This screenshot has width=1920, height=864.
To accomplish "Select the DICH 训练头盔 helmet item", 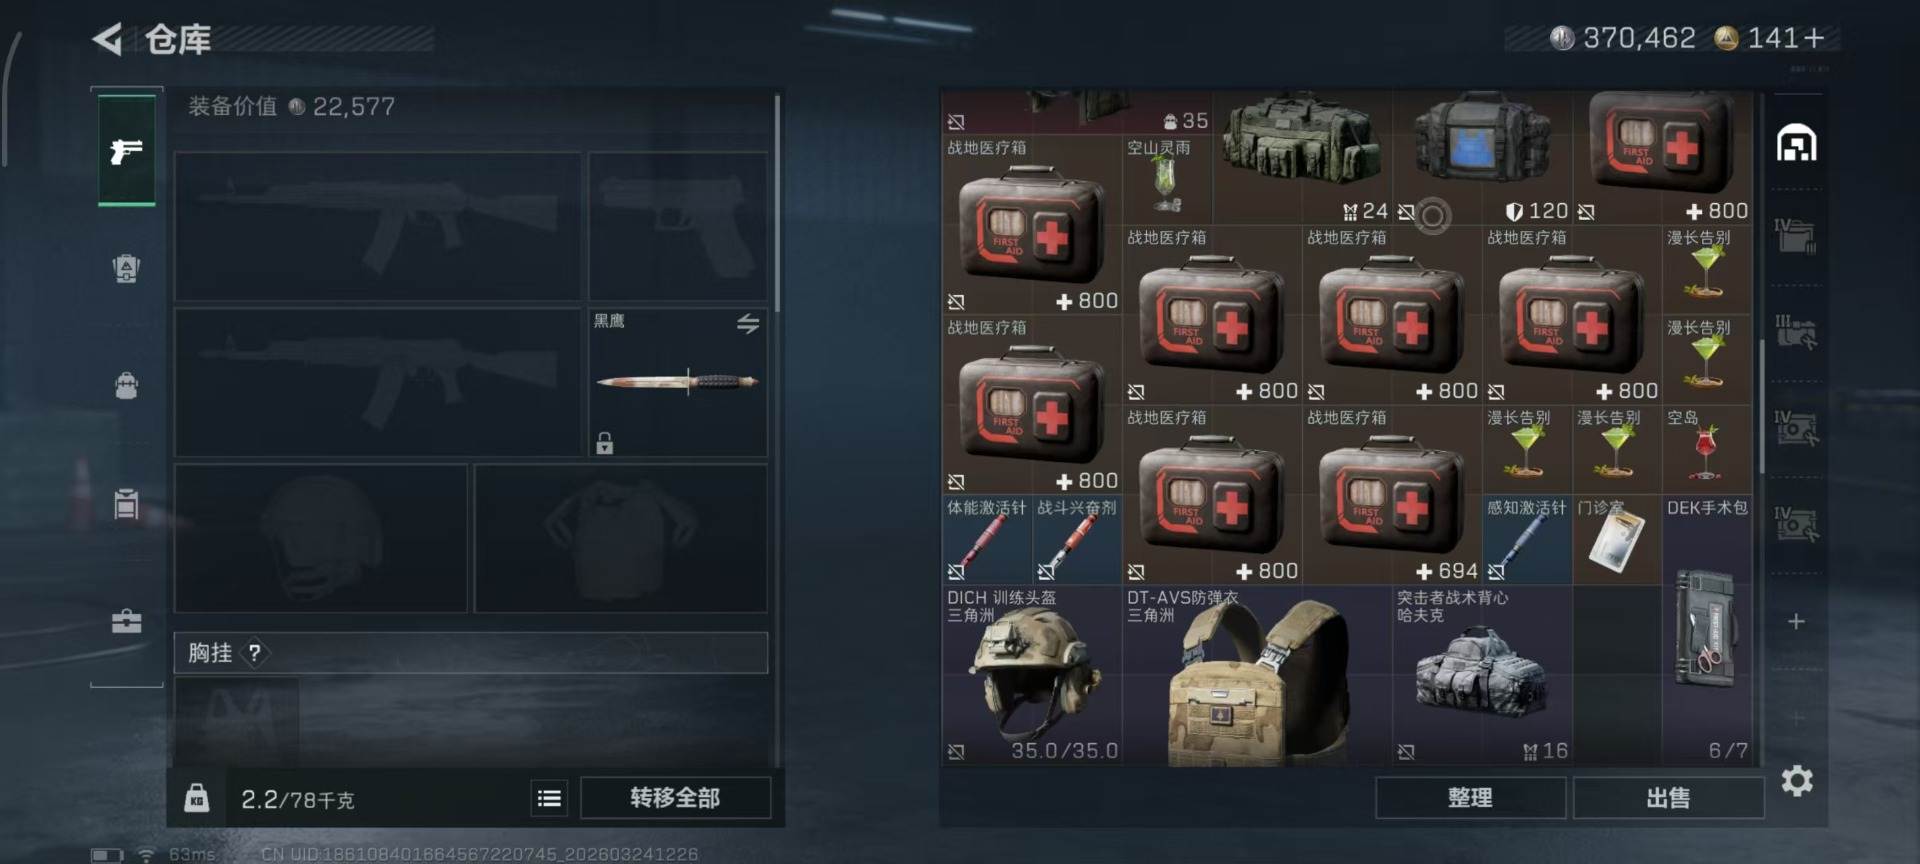I will point(1031,675).
